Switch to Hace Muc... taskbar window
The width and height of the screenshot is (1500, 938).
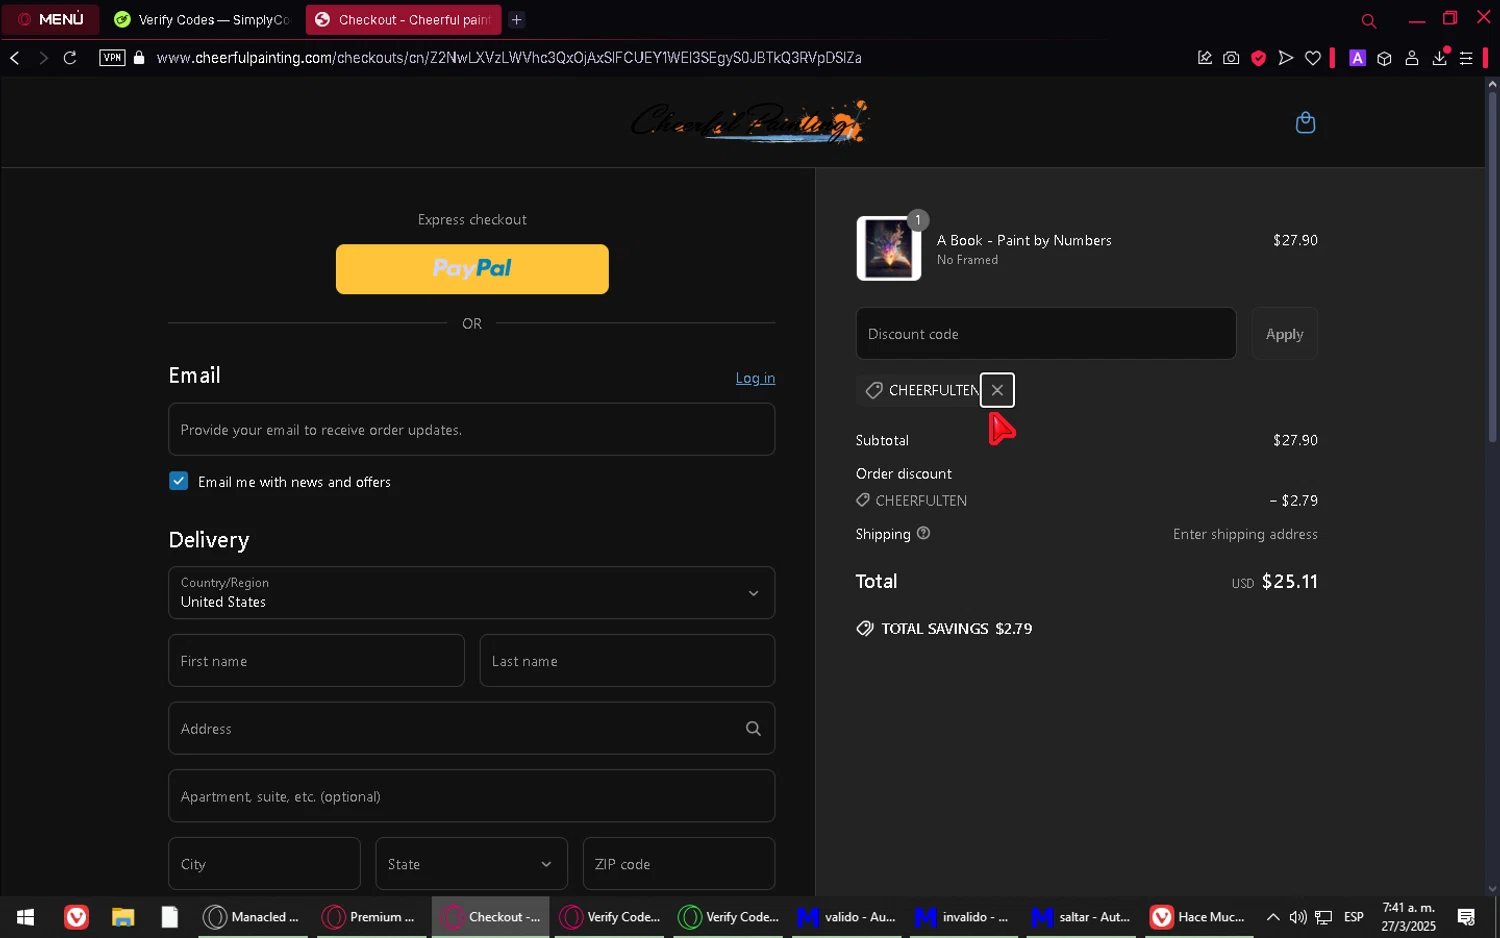click(x=1200, y=917)
